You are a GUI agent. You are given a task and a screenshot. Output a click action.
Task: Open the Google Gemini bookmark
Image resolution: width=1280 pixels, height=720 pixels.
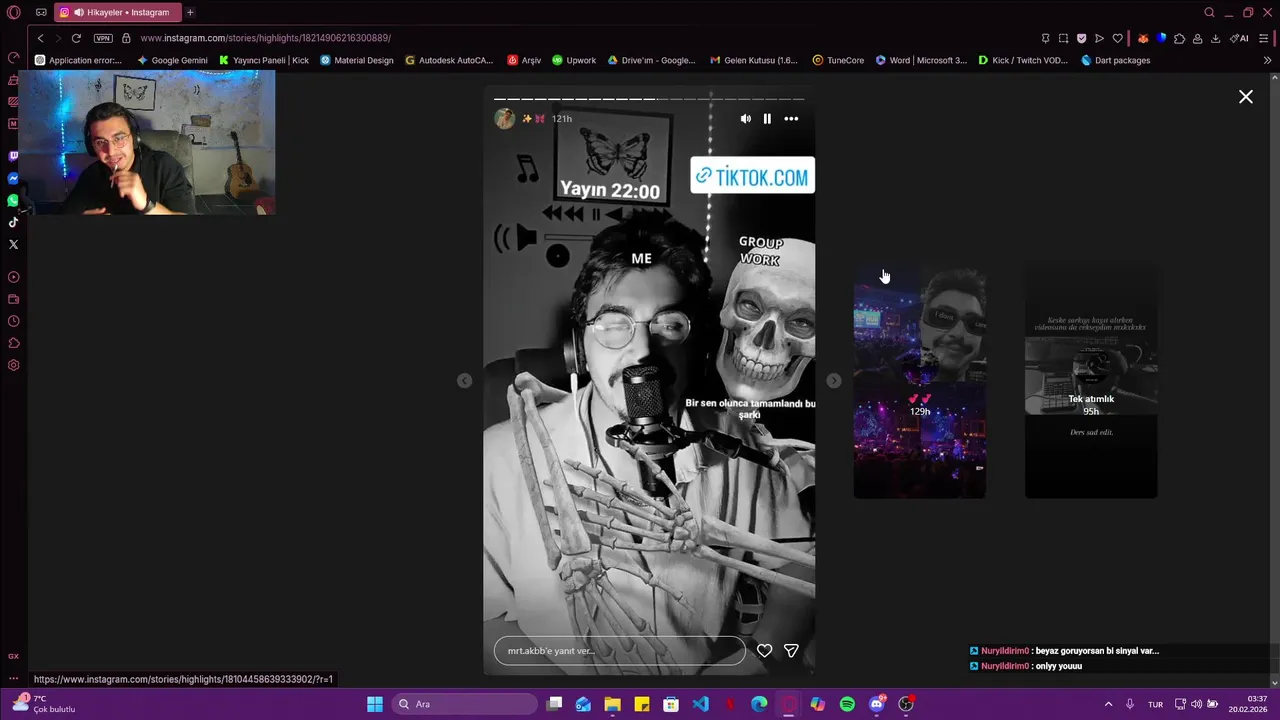point(172,60)
